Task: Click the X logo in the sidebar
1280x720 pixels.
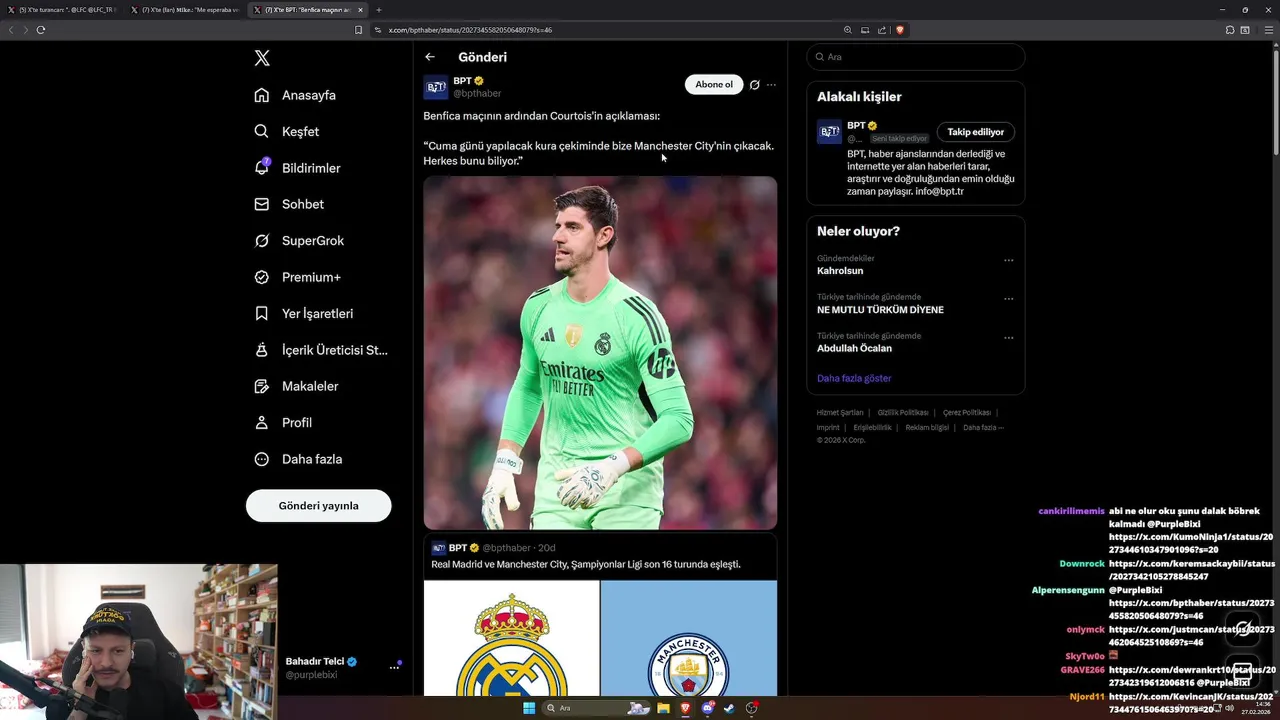Action: (x=262, y=58)
